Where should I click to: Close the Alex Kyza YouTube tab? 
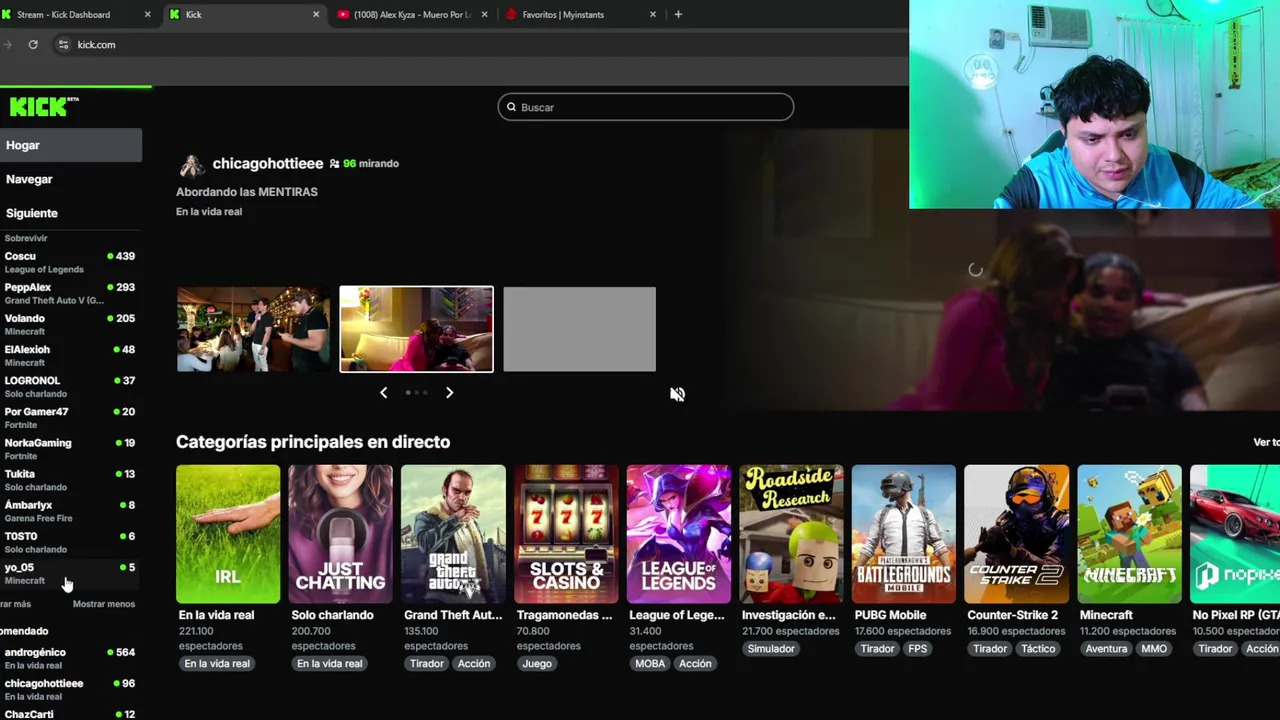tap(485, 14)
